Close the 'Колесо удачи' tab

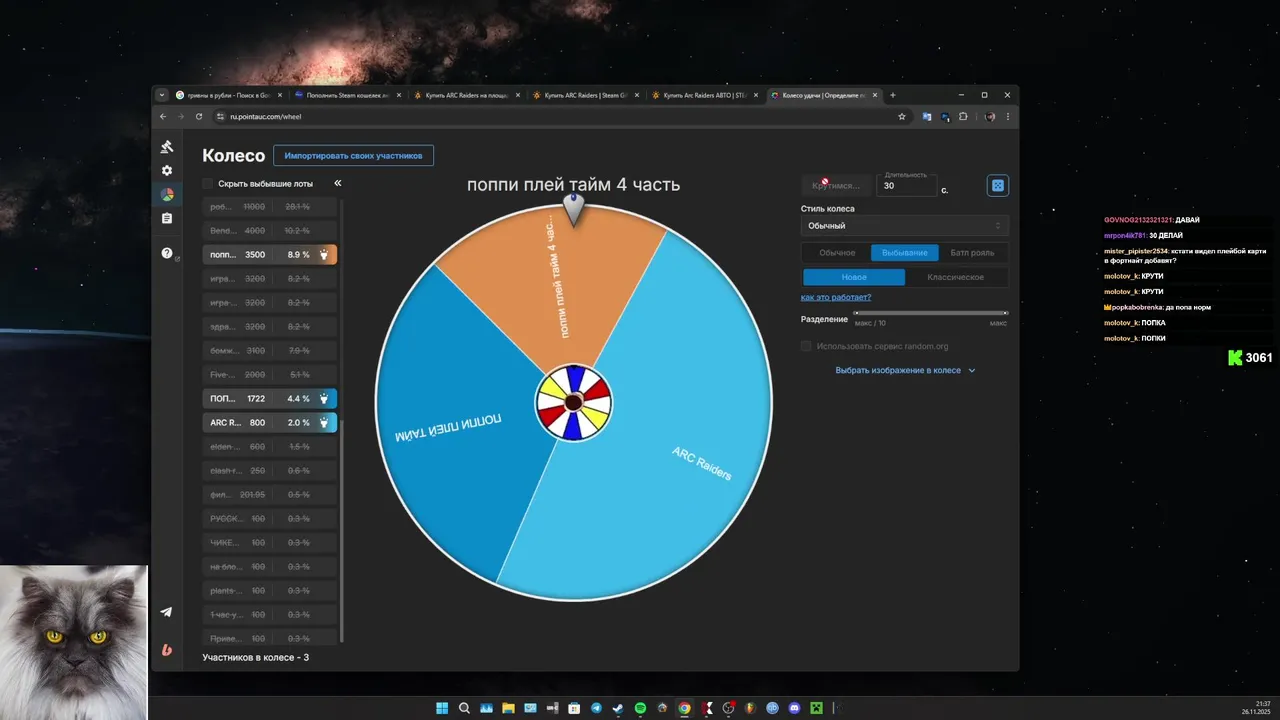876,95
